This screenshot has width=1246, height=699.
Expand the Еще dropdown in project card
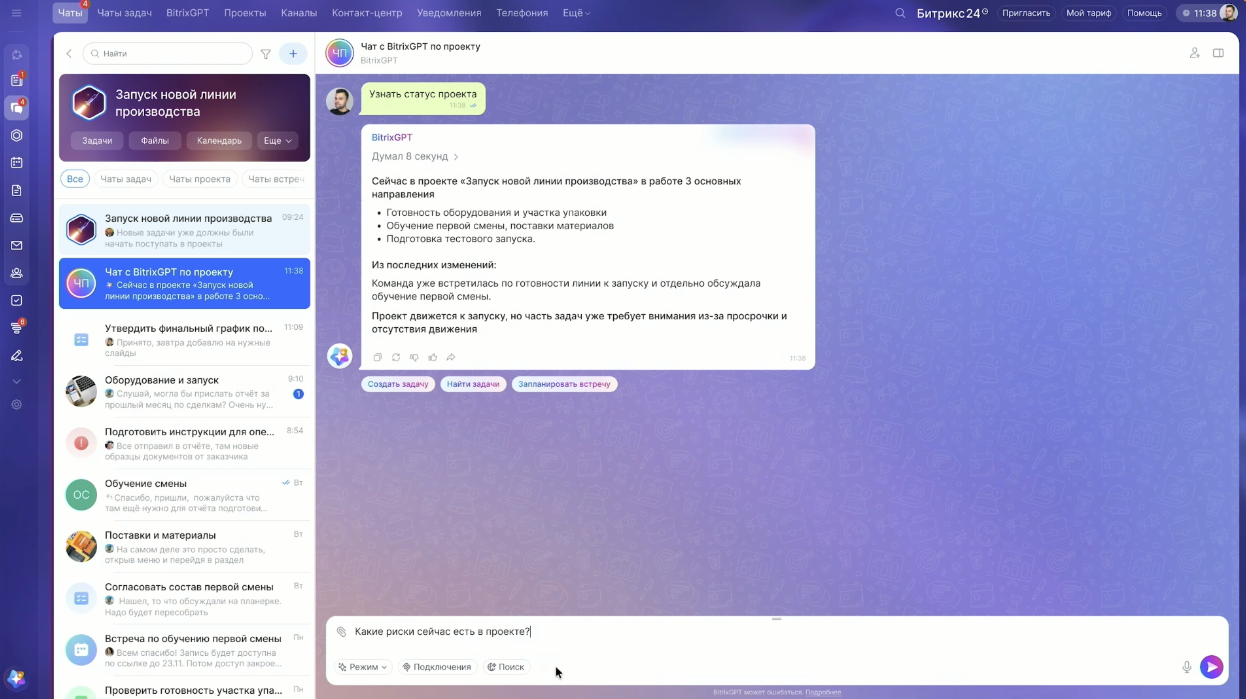277,141
